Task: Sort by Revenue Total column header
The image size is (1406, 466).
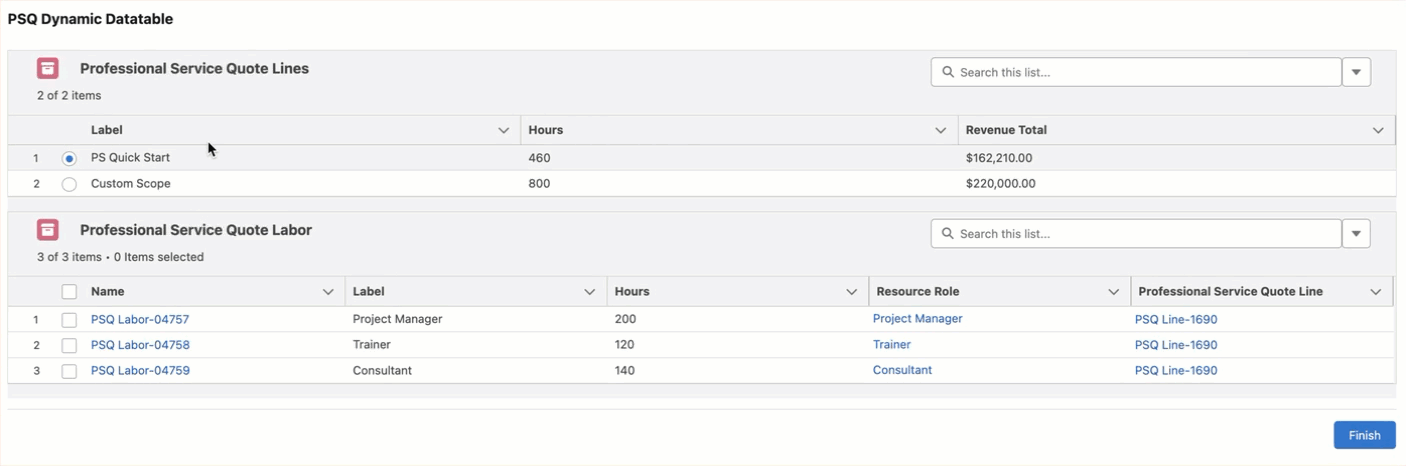Action: coord(1006,130)
